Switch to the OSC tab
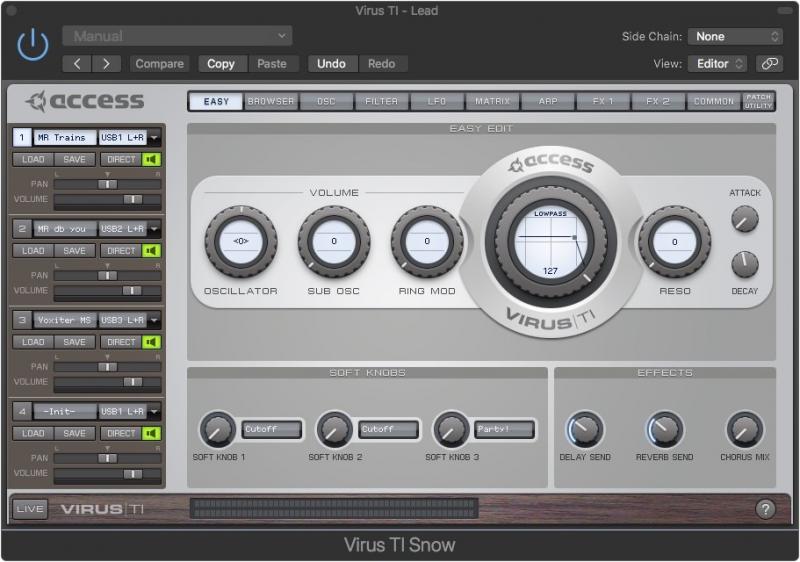The height and width of the screenshot is (562, 800). [326, 101]
